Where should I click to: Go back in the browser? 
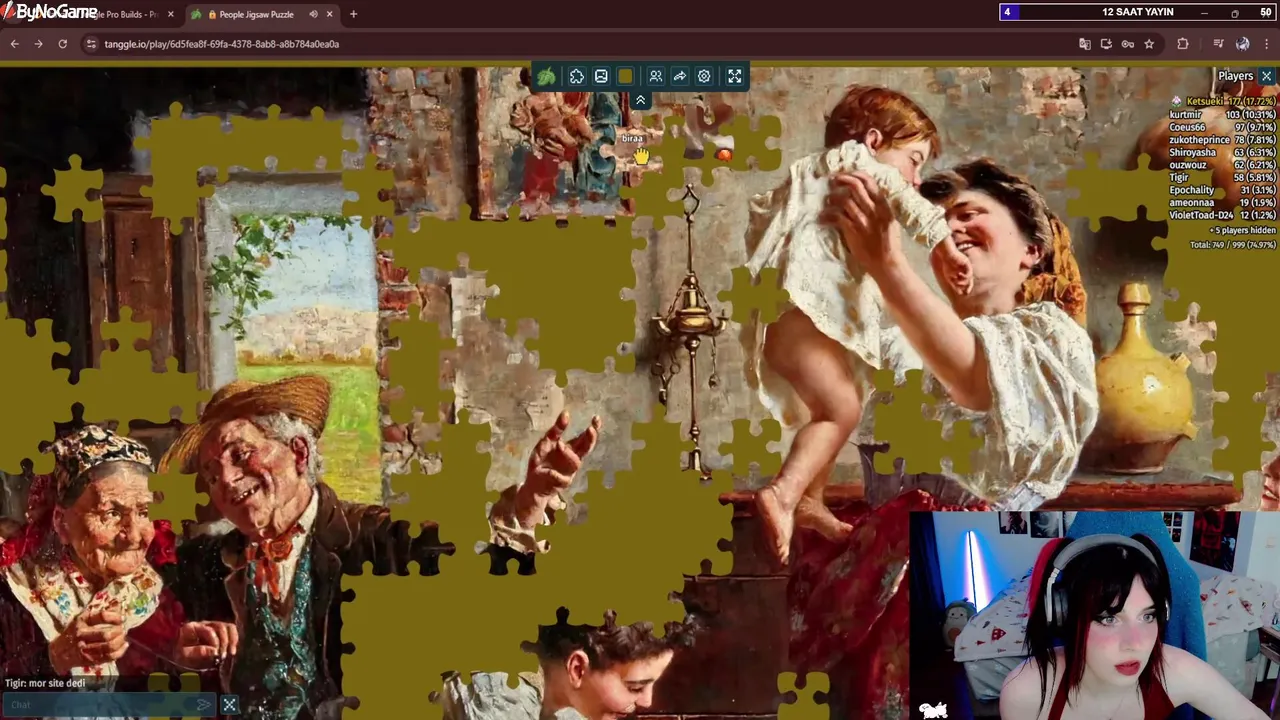[14, 44]
